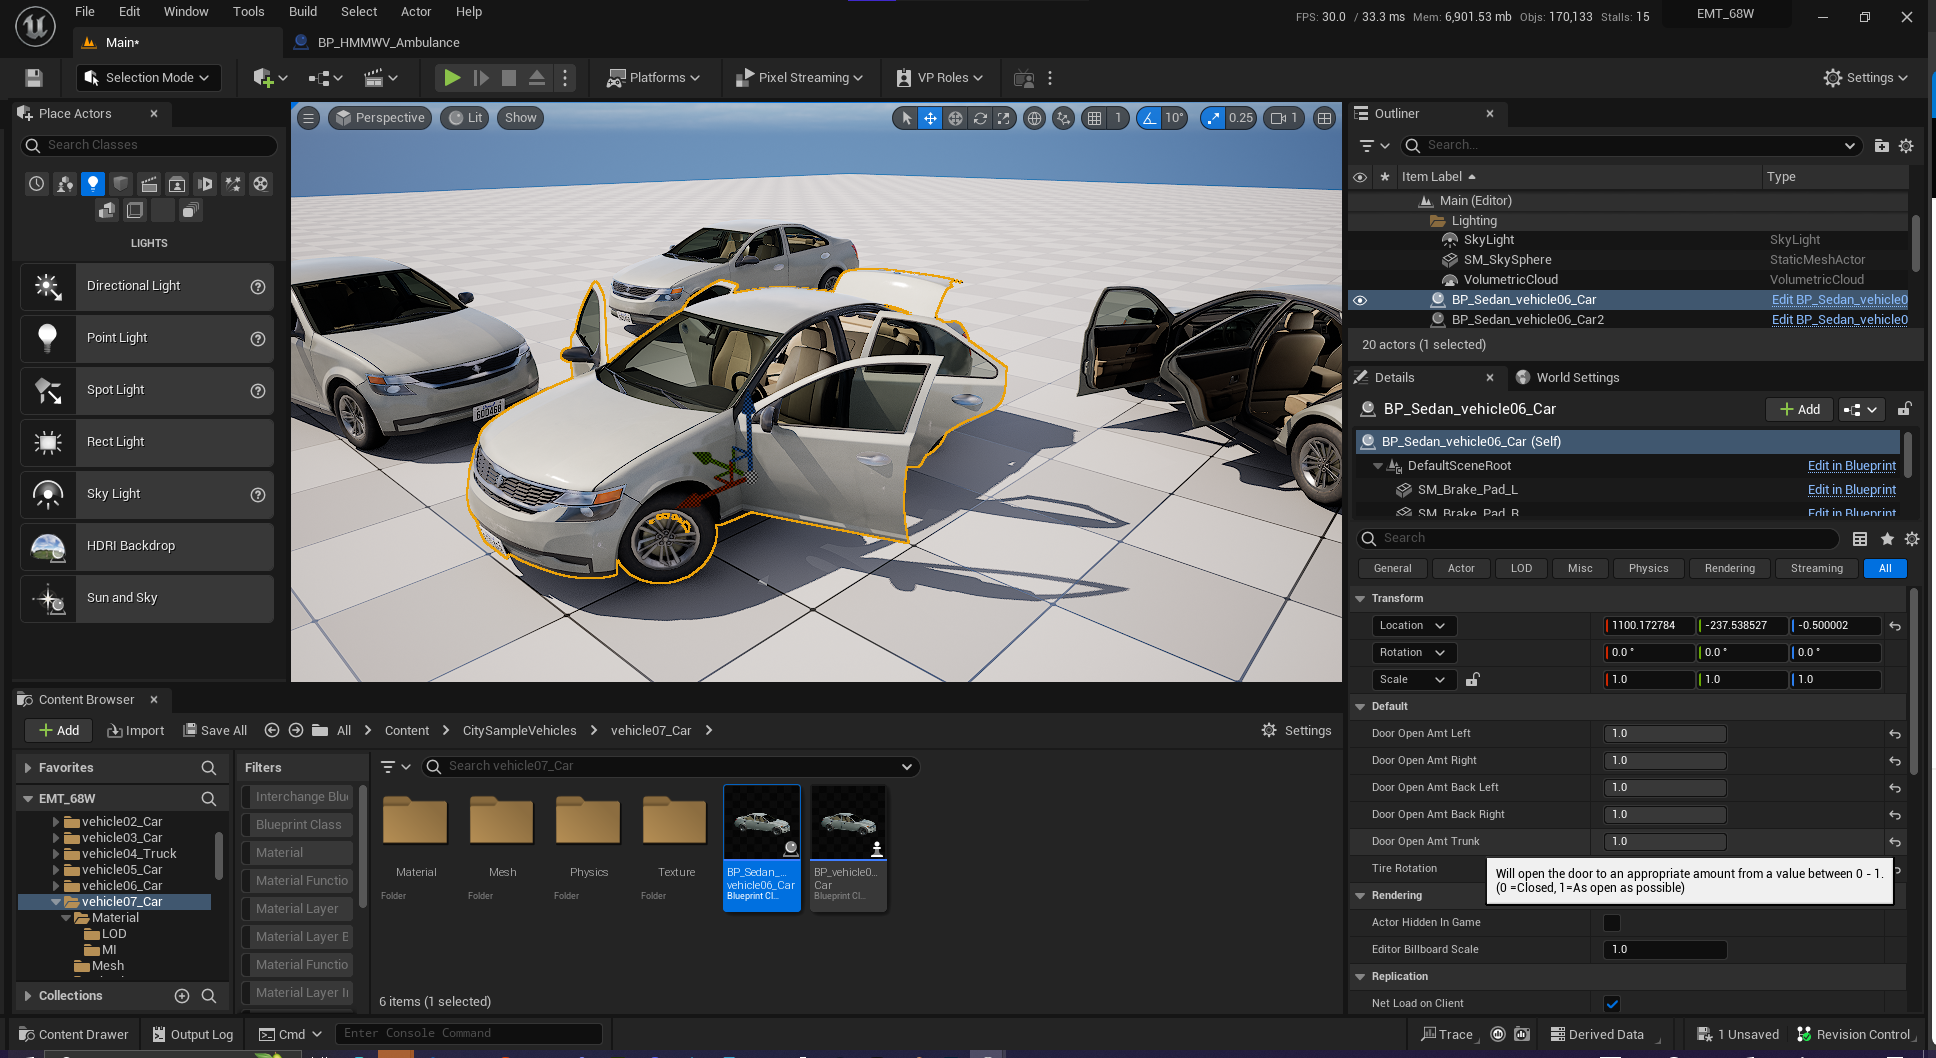Uncheck the Net Load on Client checkbox
This screenshot has width=1936, height=1058.
point(1611,1004)
